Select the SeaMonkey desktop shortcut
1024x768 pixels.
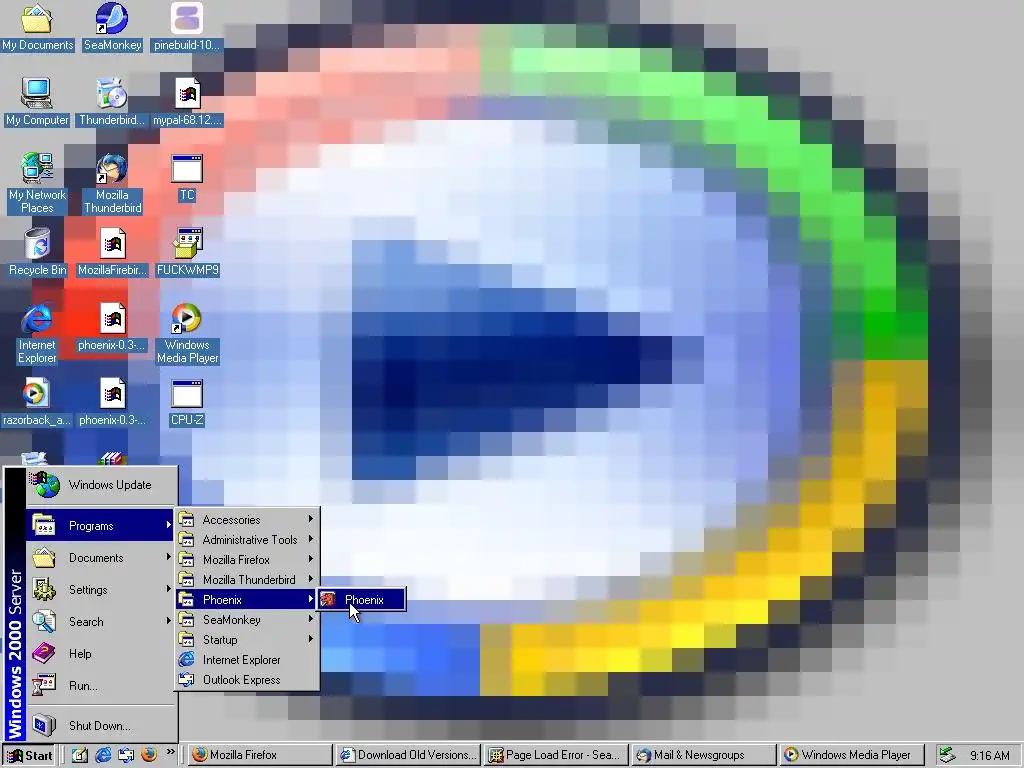[112, 26]
